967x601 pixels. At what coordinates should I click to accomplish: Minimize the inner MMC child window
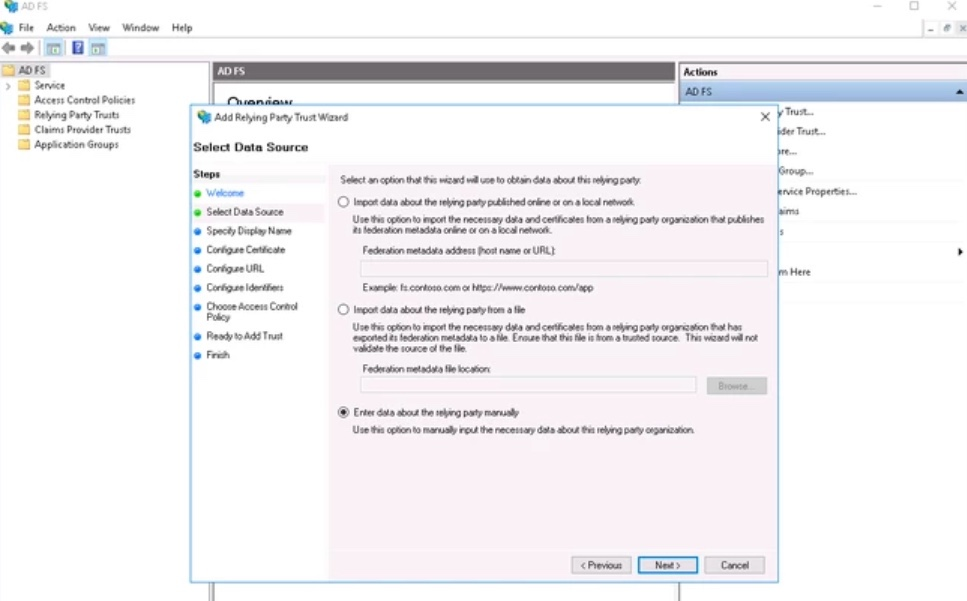tap(931, 28)
